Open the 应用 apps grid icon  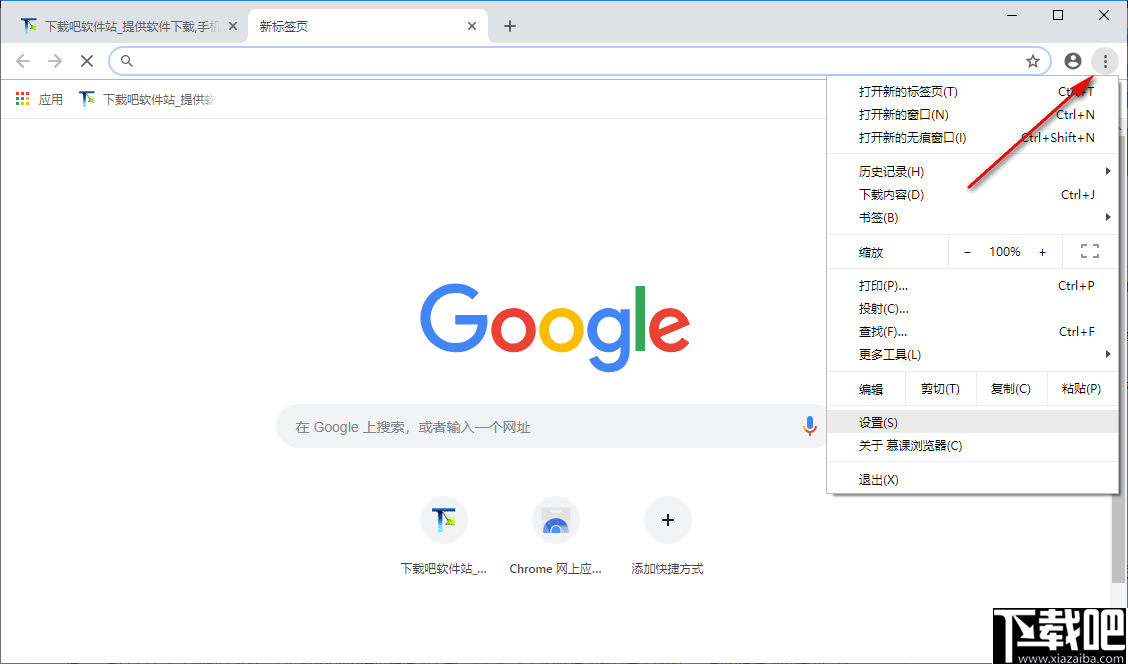tap(22, 98)
